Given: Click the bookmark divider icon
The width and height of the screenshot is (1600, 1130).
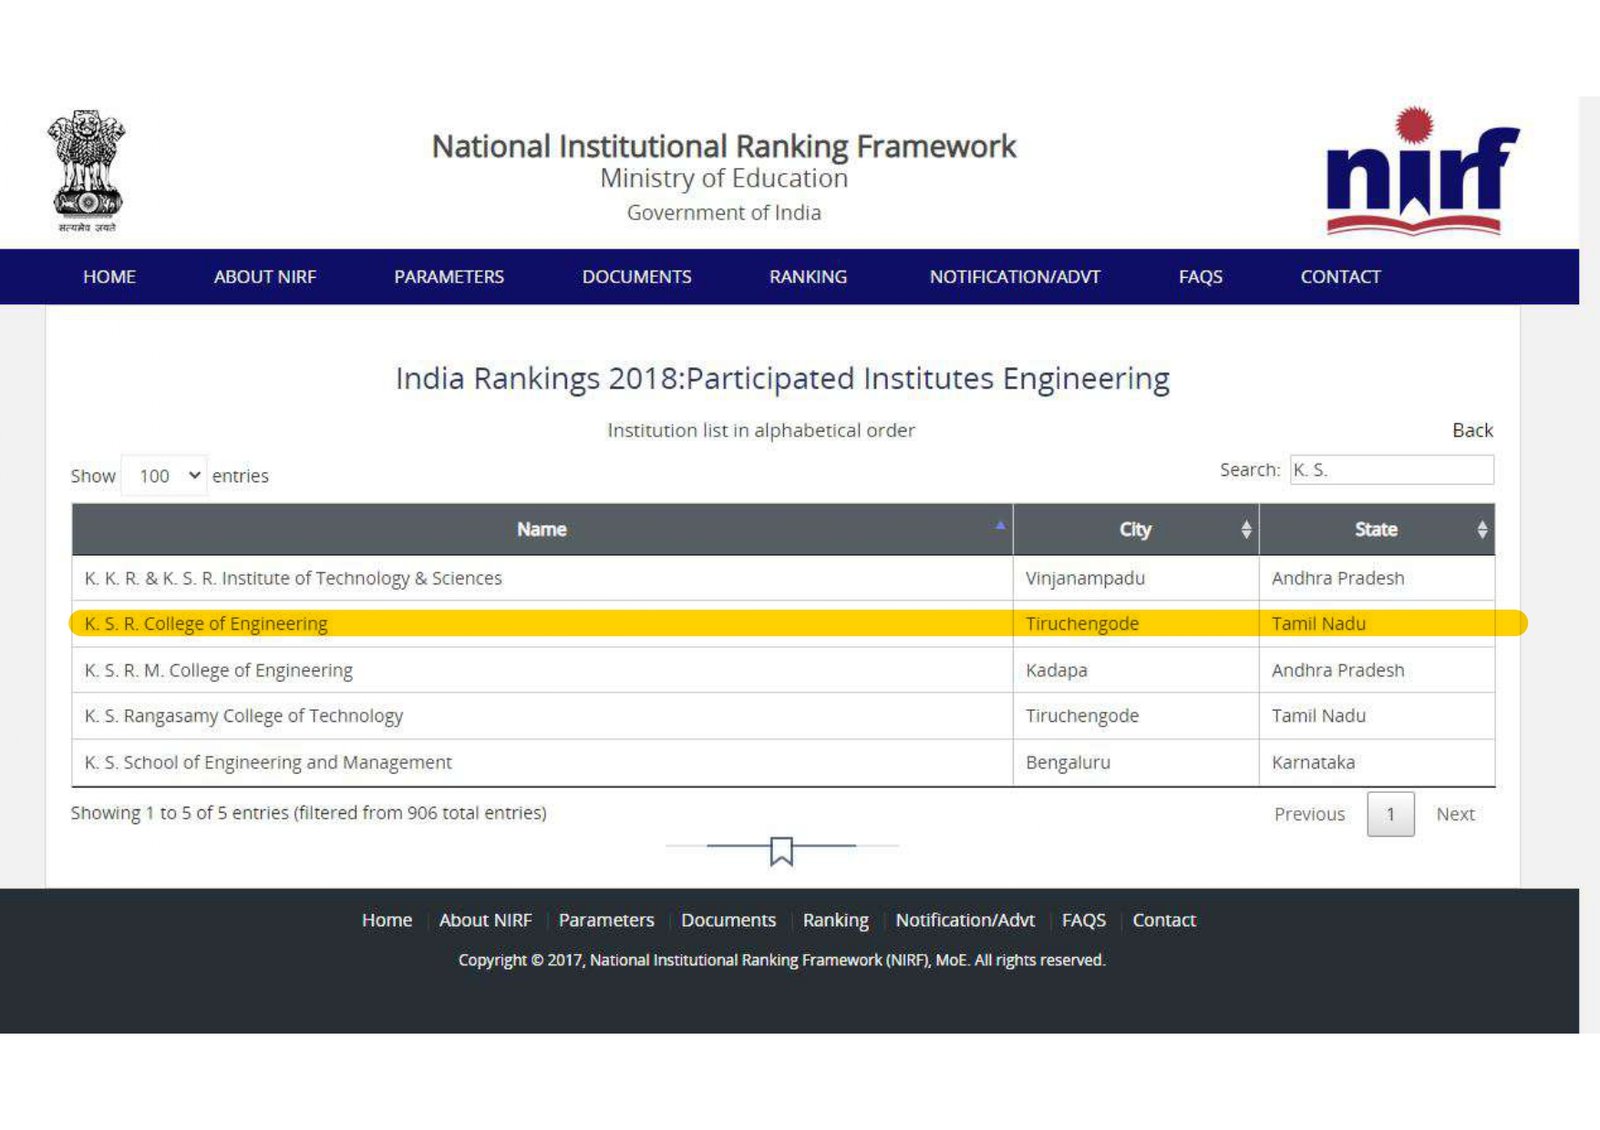Looking at the screenshot, I should coord(781,850).
